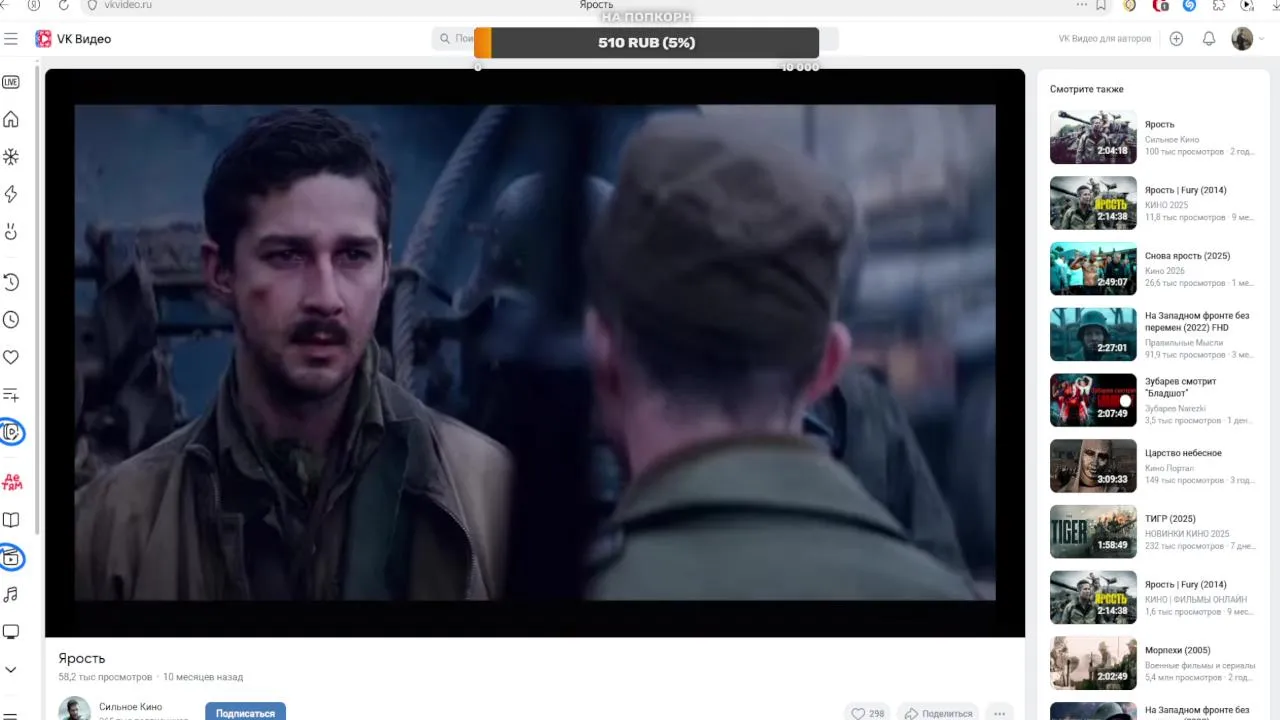Open more options three-dots under the video

click(999, 713)
